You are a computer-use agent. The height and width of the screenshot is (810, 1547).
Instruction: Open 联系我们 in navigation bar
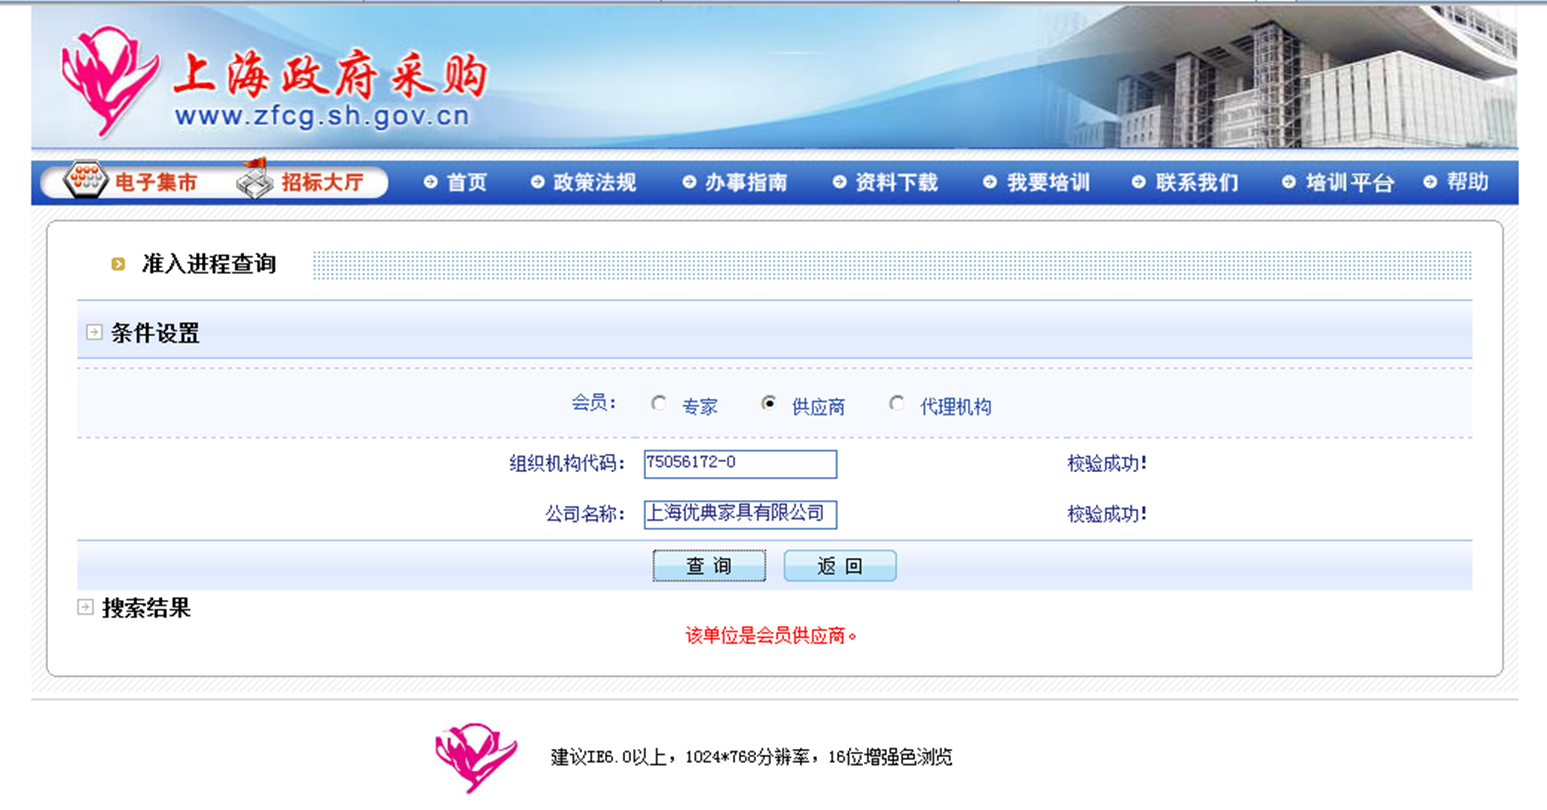[1196, 183]
